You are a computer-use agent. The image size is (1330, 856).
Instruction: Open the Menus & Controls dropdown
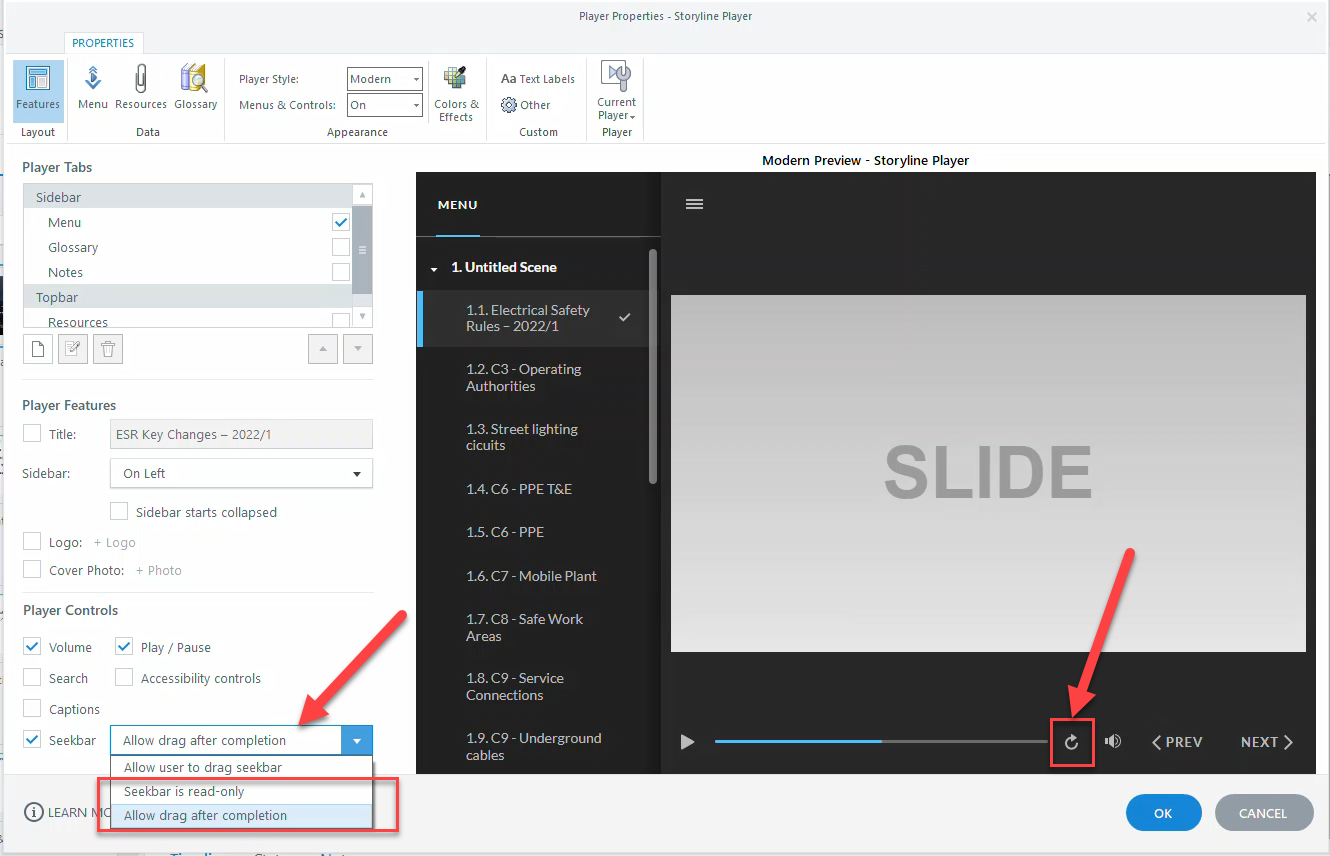385,105
